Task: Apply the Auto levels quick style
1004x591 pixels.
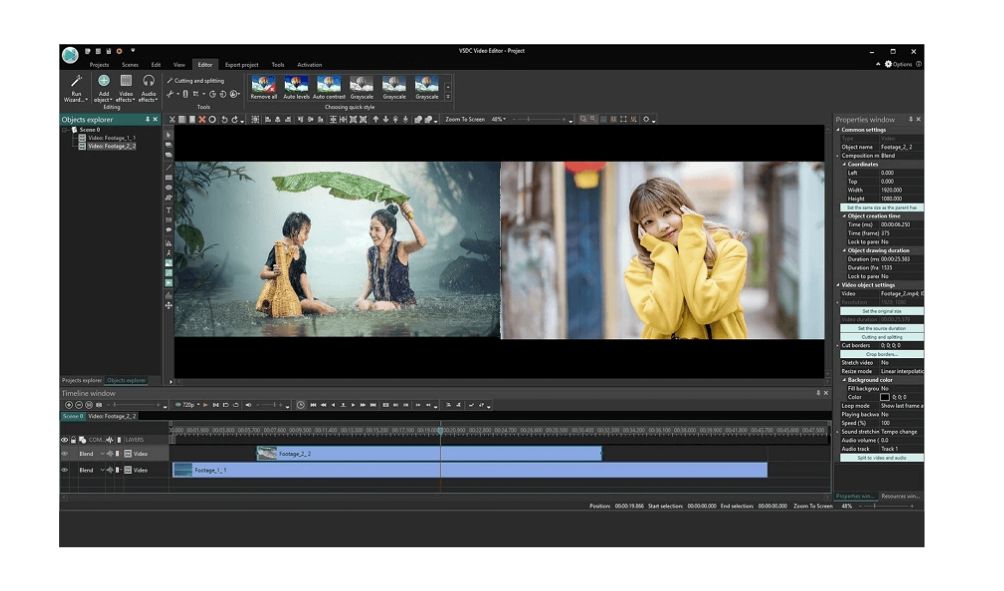Action: pyautogui.click(x=296, y=85)
